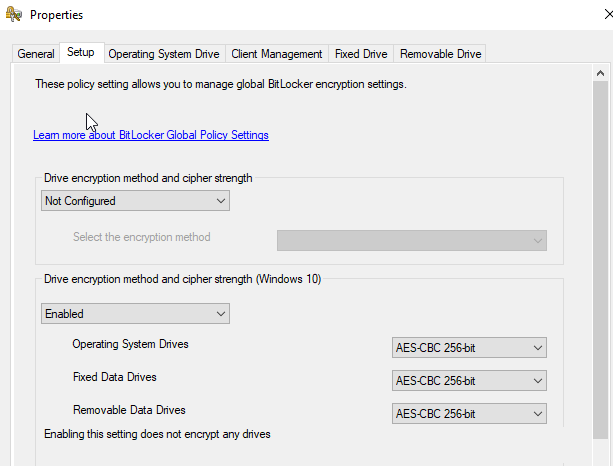Change Removable Data Drives encryption dropdown

(x=469, y=414)
